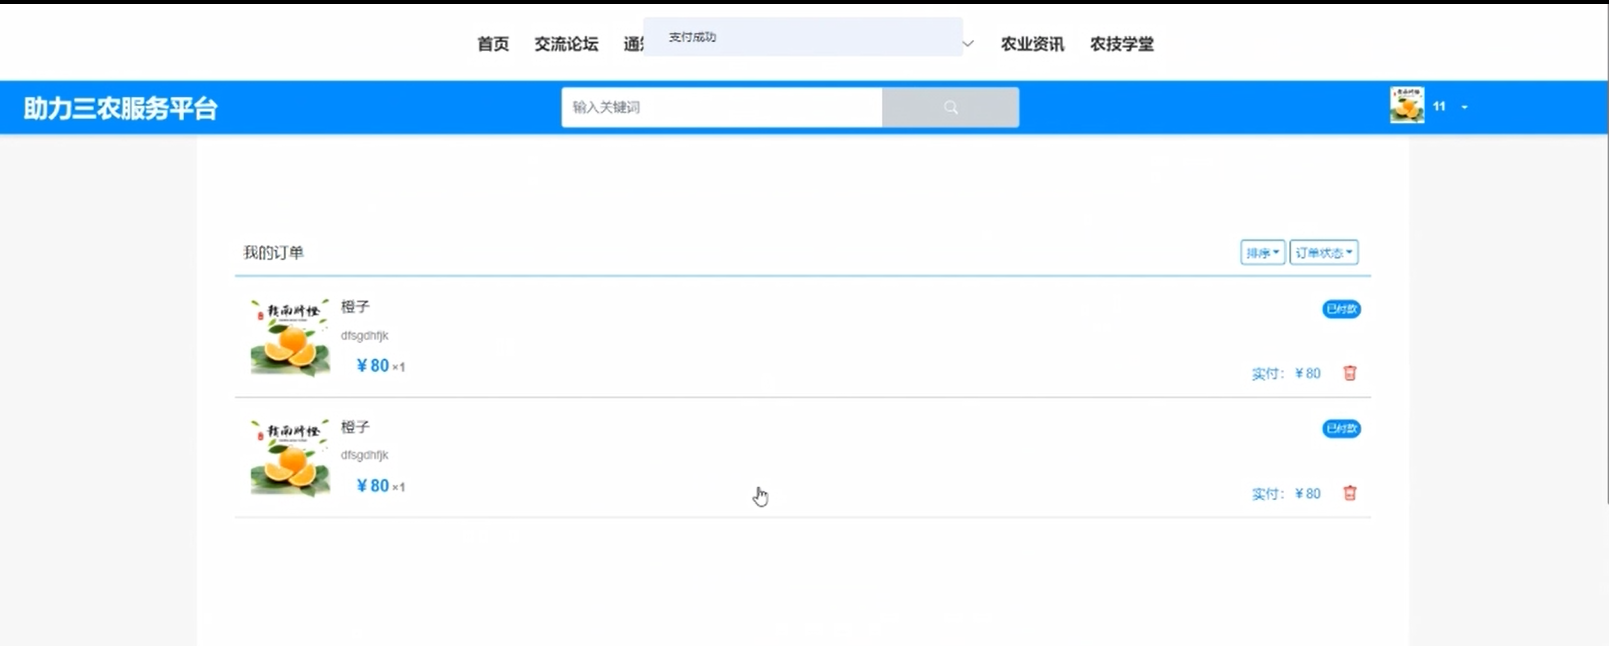Open the second order's orange product image
This screenshot has width=1609, height=646.
[290, 458]
